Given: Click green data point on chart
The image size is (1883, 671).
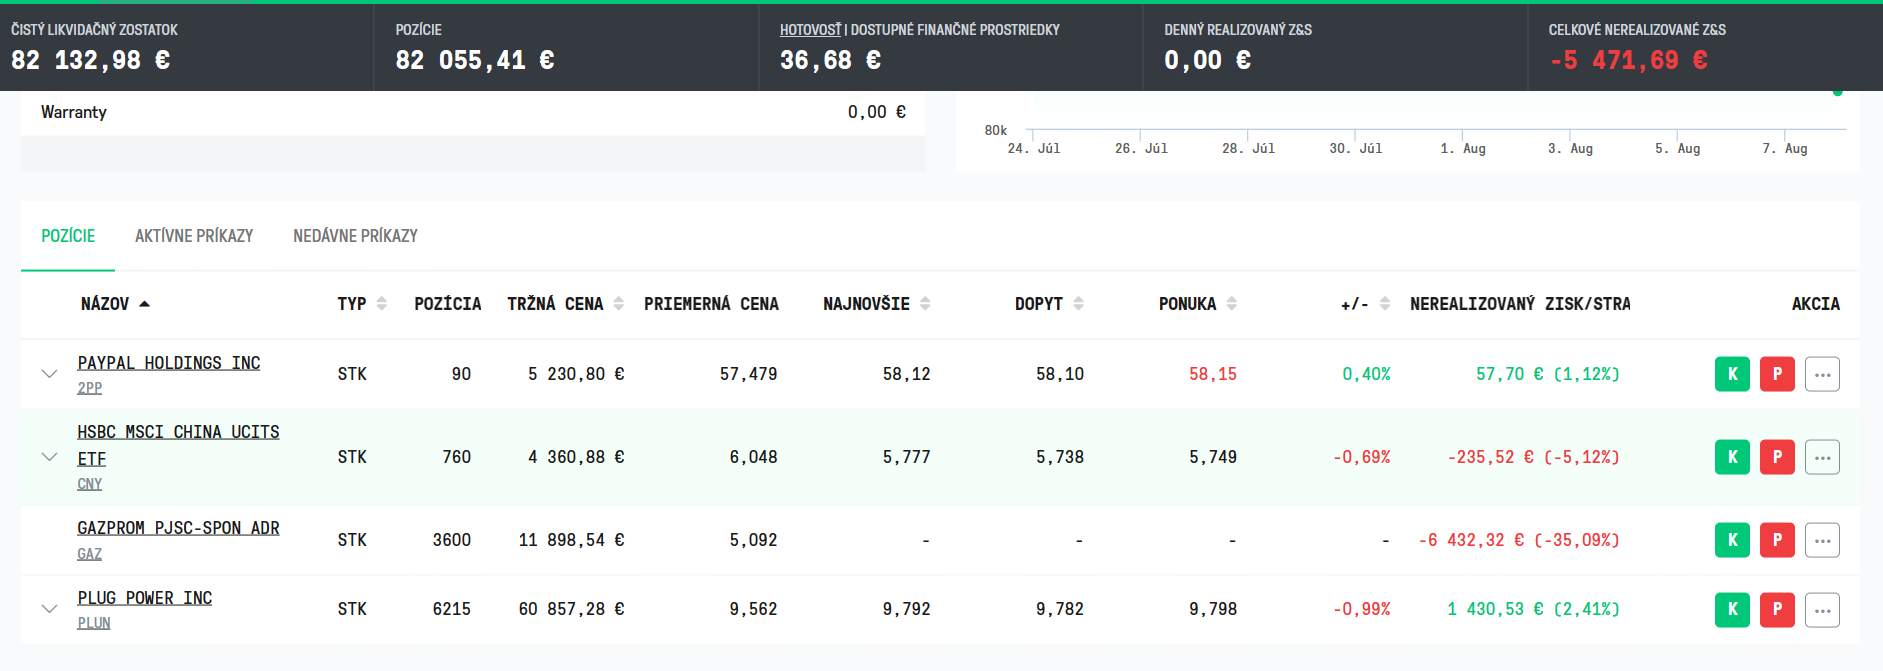Looking at the screenshot, I should pos(1837,92).
